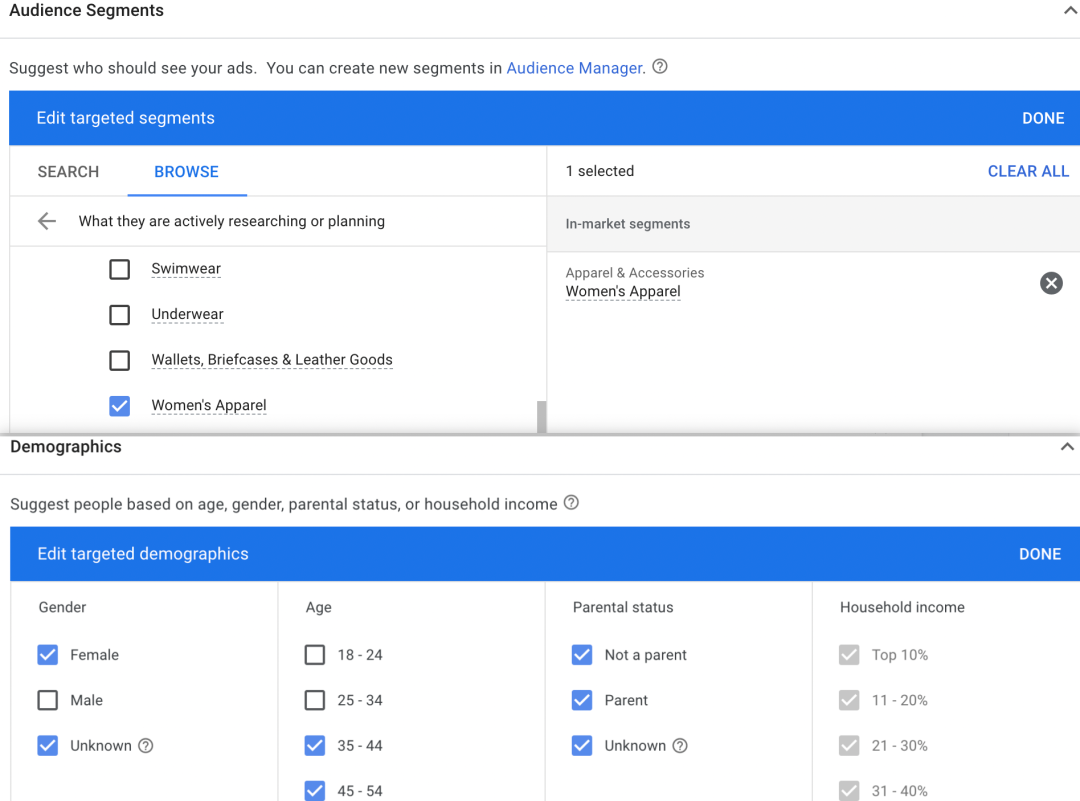Click the segment list scrollbar

(541, 416)
